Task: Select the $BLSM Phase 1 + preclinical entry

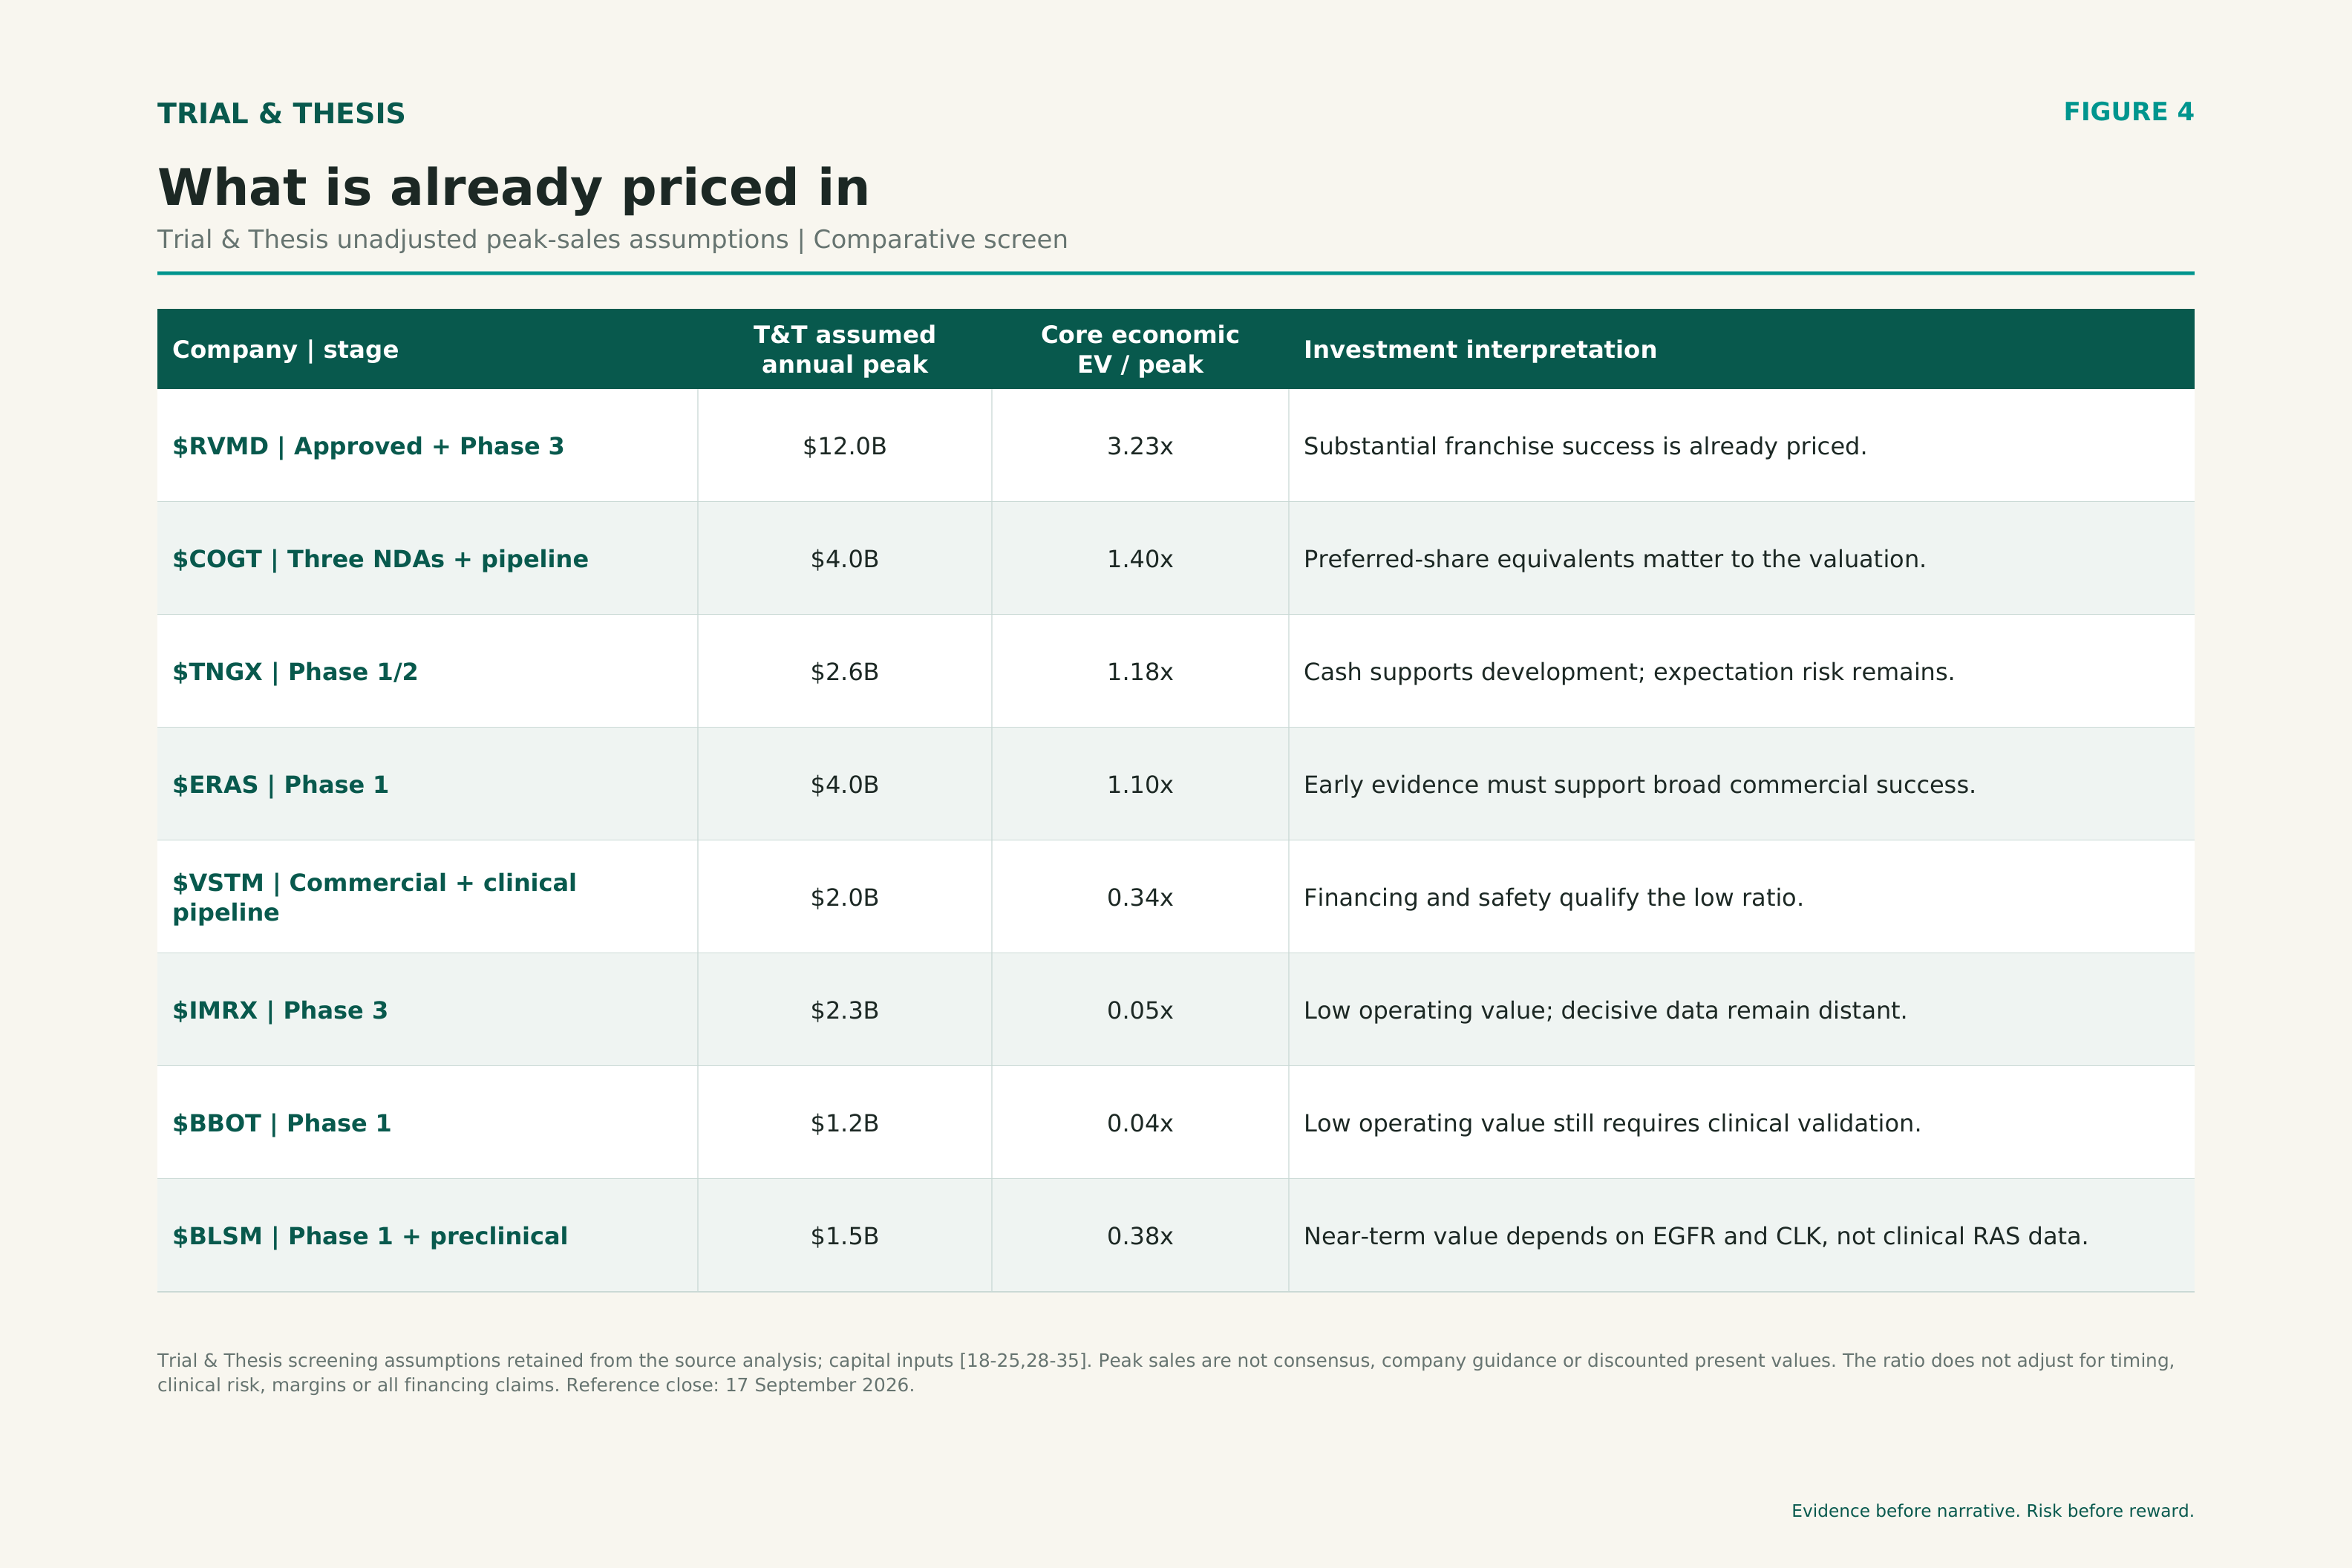Action: click(370, 1237)
